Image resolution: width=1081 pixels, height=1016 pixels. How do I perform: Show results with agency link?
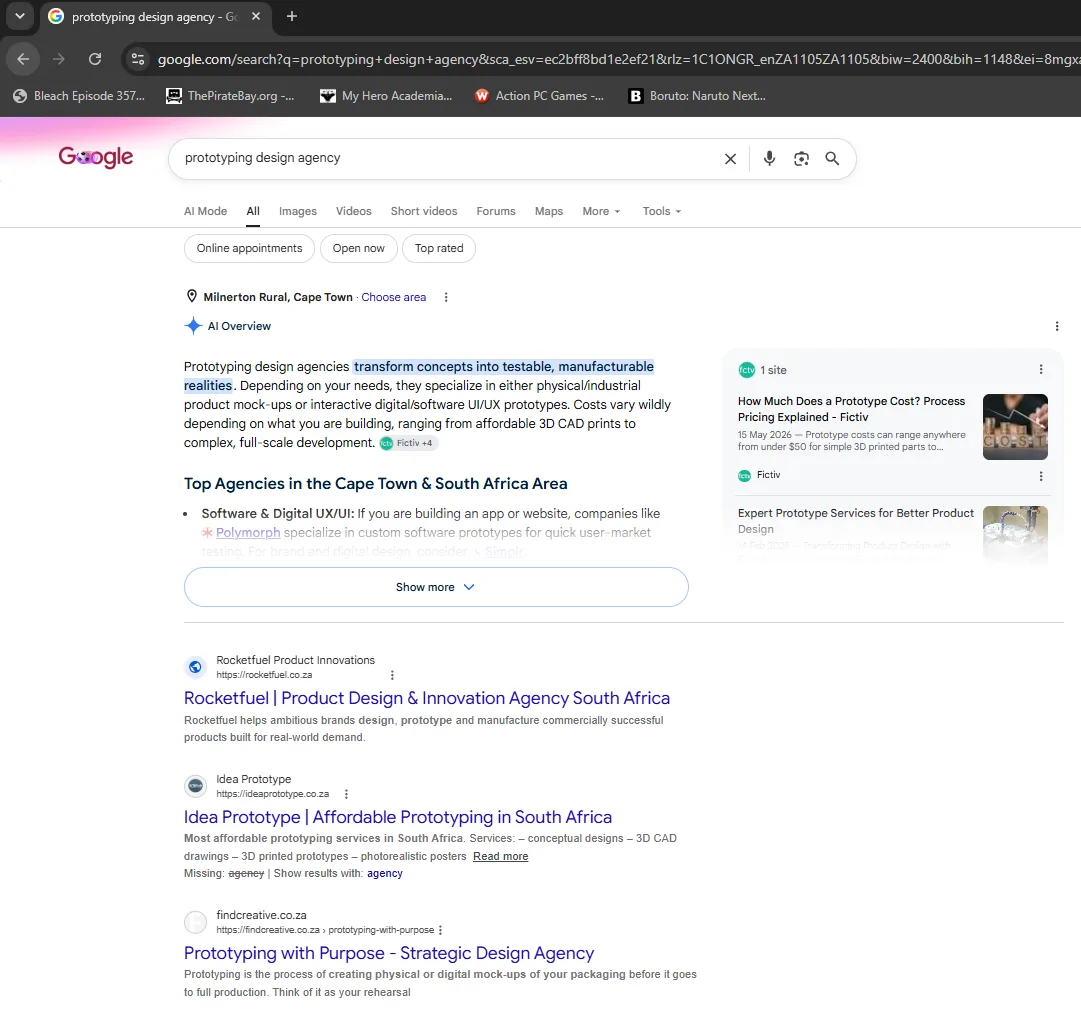pyautogui.click(x=385, y=873)
